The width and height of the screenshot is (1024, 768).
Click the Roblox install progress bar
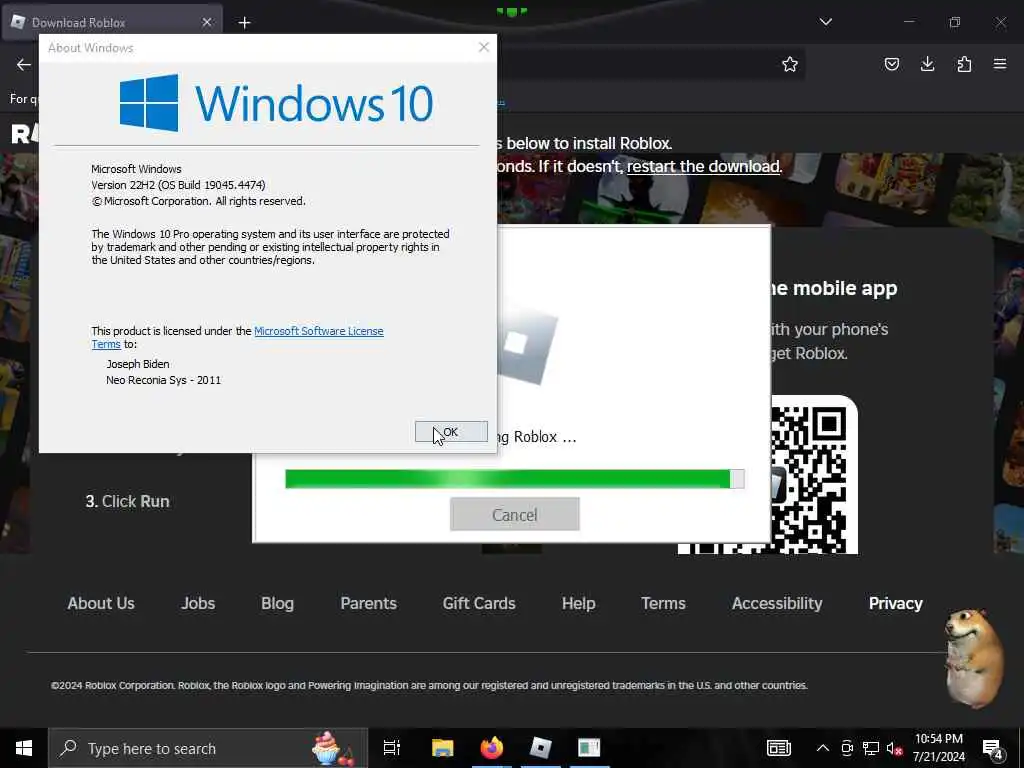[x=515, y=479]
